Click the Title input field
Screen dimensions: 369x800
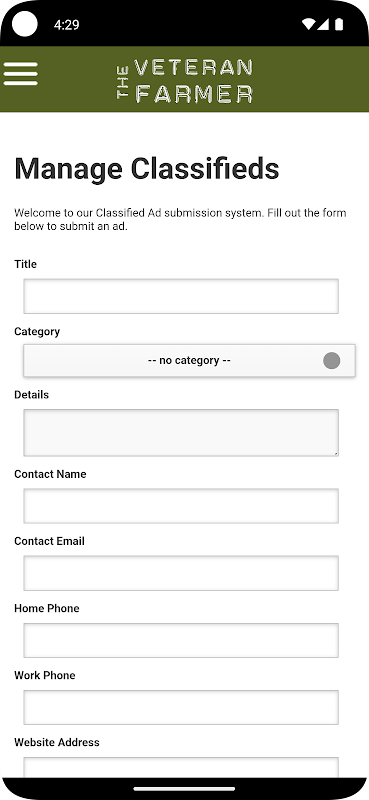tap(181, 296)
